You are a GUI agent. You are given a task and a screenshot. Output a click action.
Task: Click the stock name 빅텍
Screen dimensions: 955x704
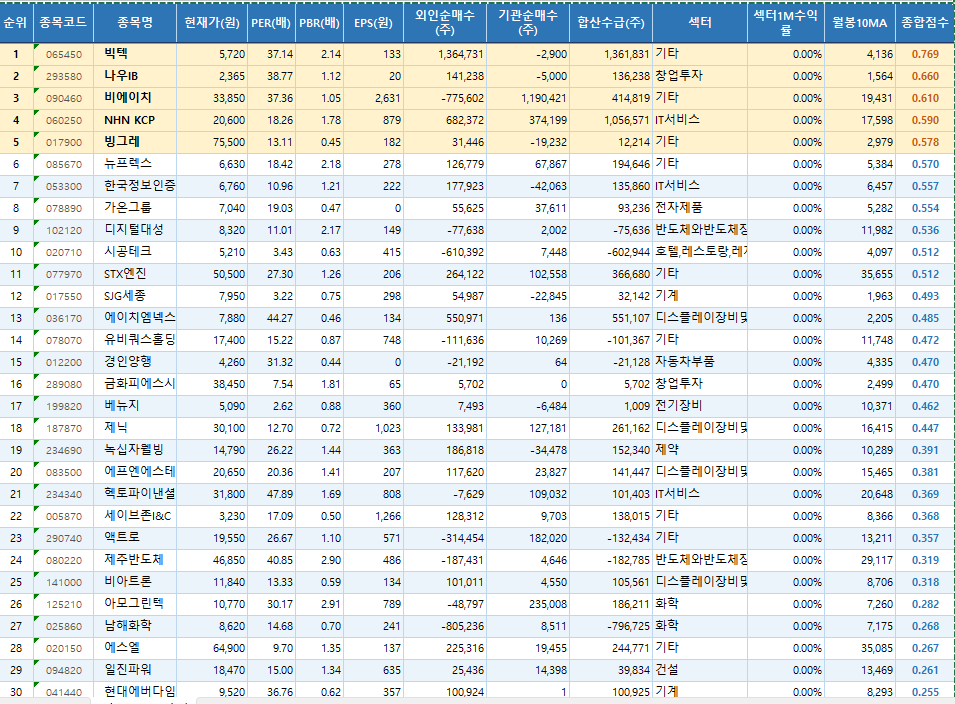[x=116, y=54]
